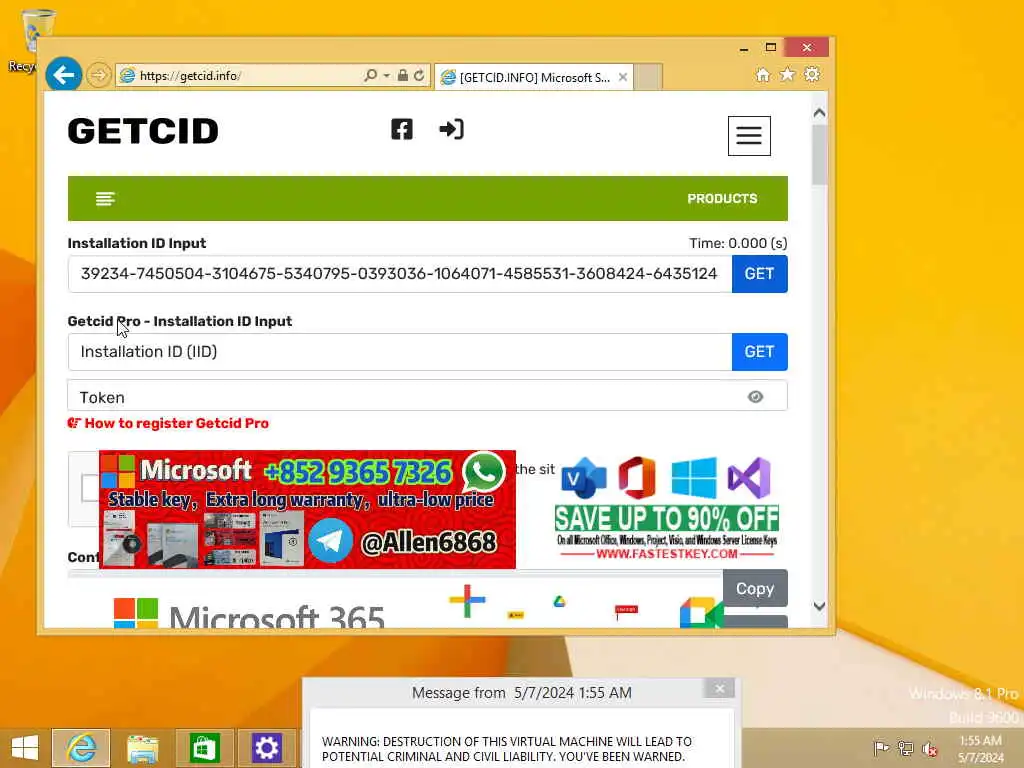The height and width of the screenshot is (768, 1024).
Task: Go back with the browser back arrow
Action: 63,75
